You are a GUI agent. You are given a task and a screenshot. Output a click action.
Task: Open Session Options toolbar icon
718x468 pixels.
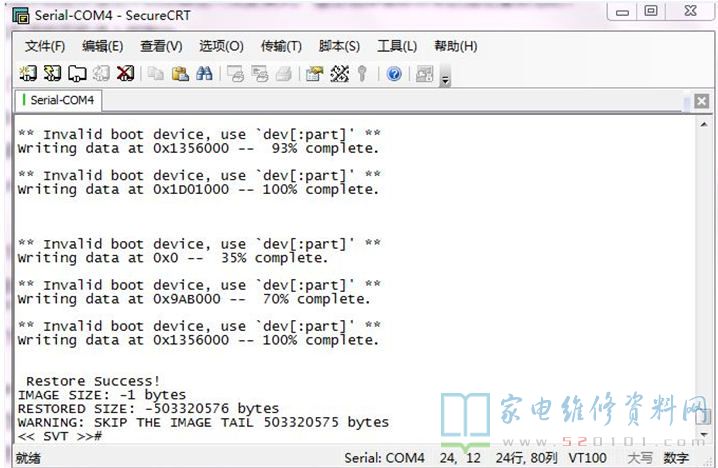click(314, 74)
